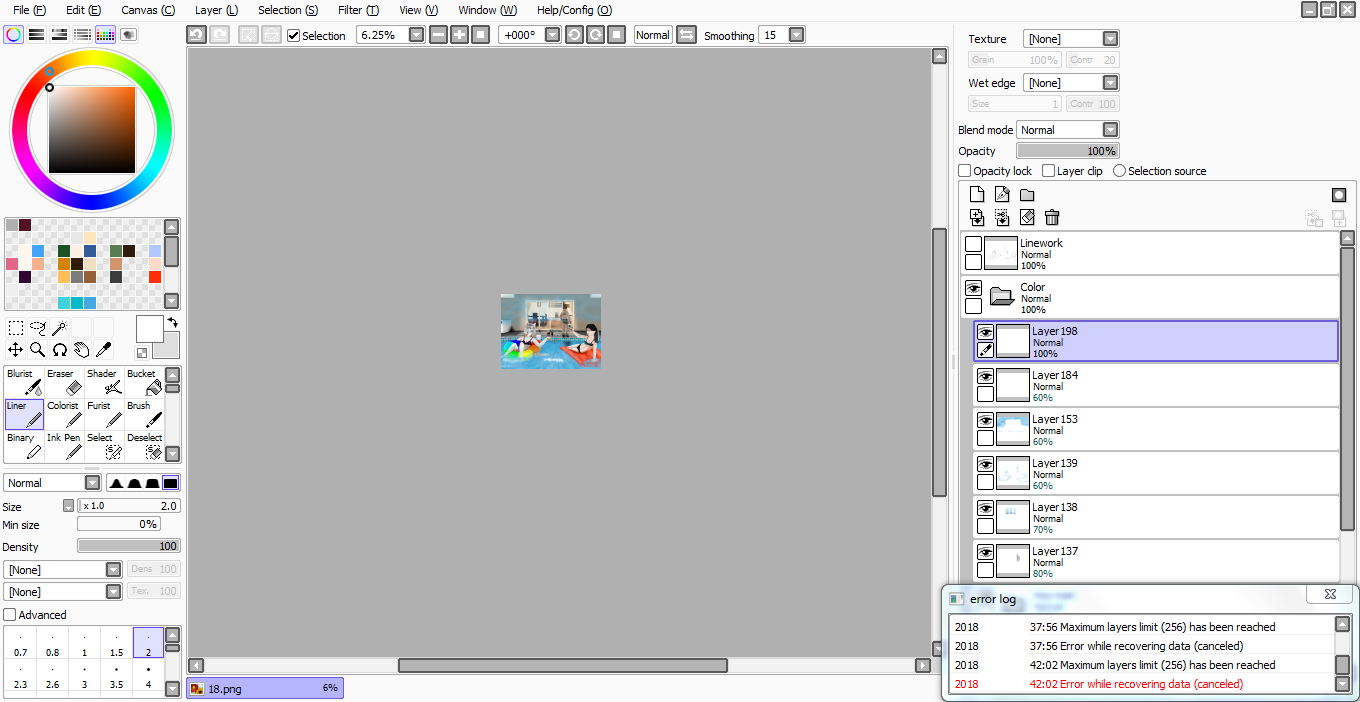This screenshot has height=702, width=1360.
Task: Add a layer mask
Action: click(1339, 195)
